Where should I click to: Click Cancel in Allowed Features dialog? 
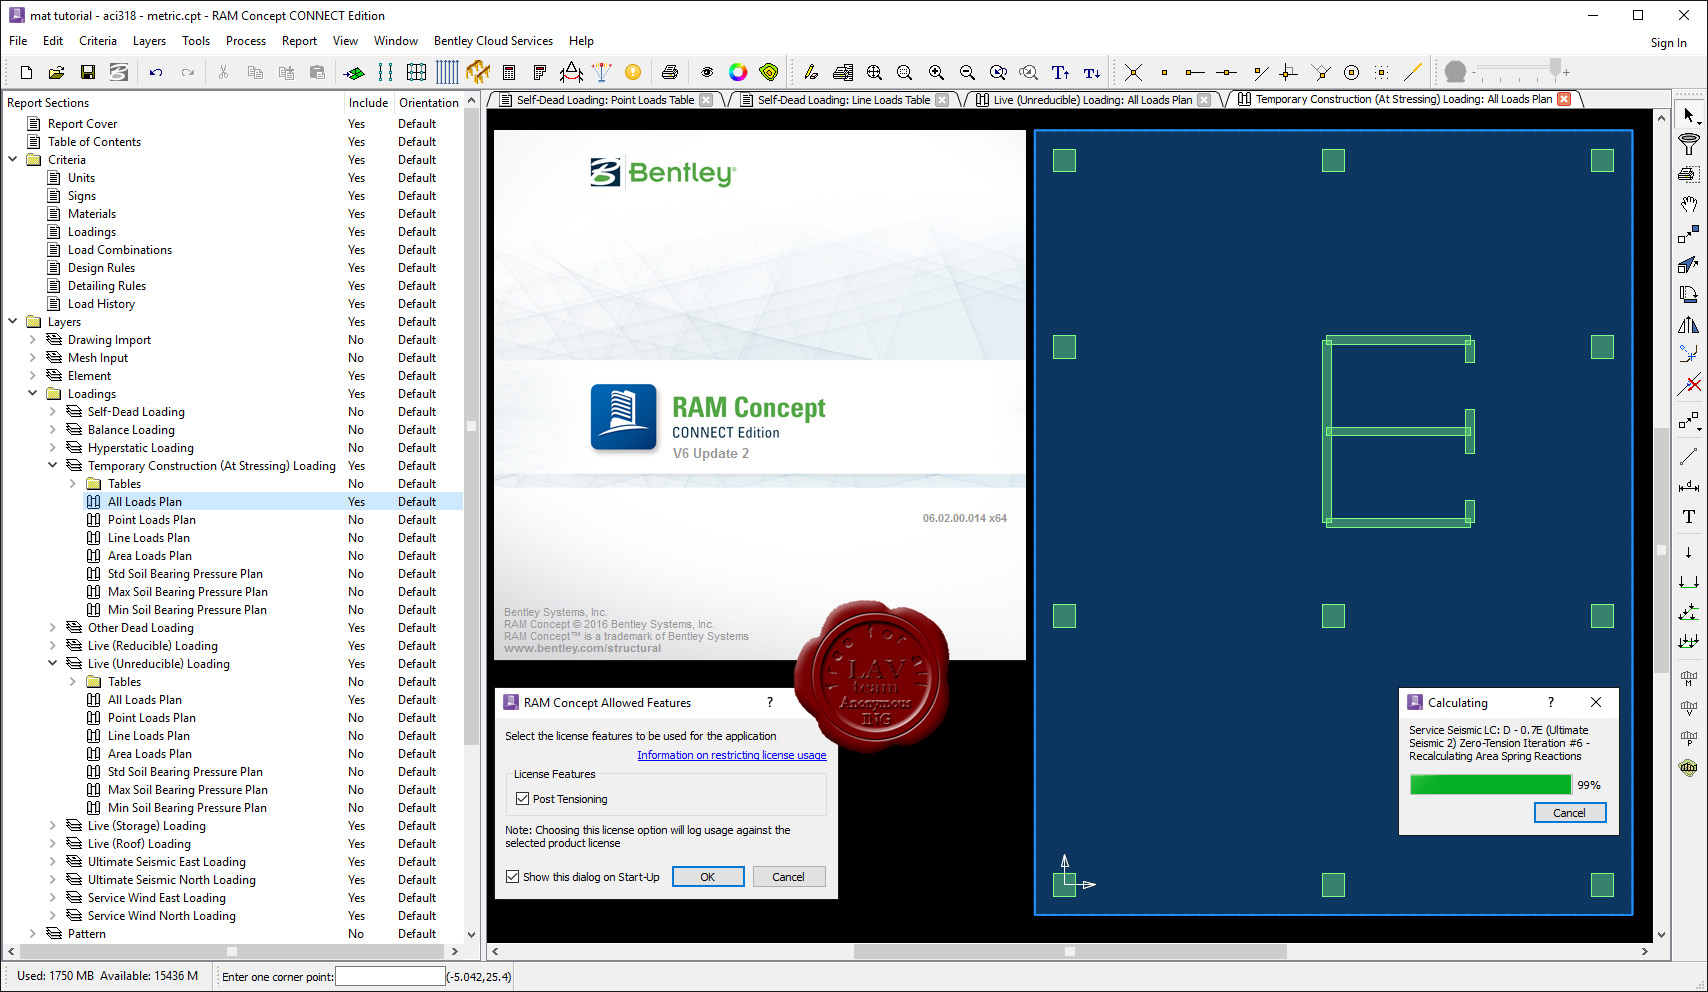788,877
